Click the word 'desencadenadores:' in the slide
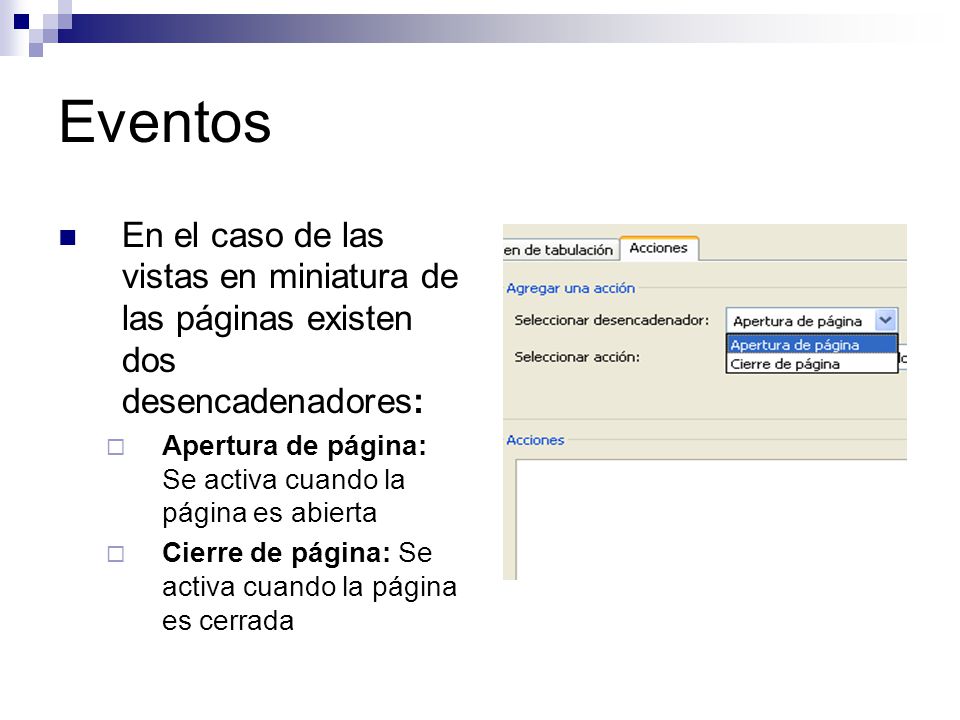 tap(272, 402)
